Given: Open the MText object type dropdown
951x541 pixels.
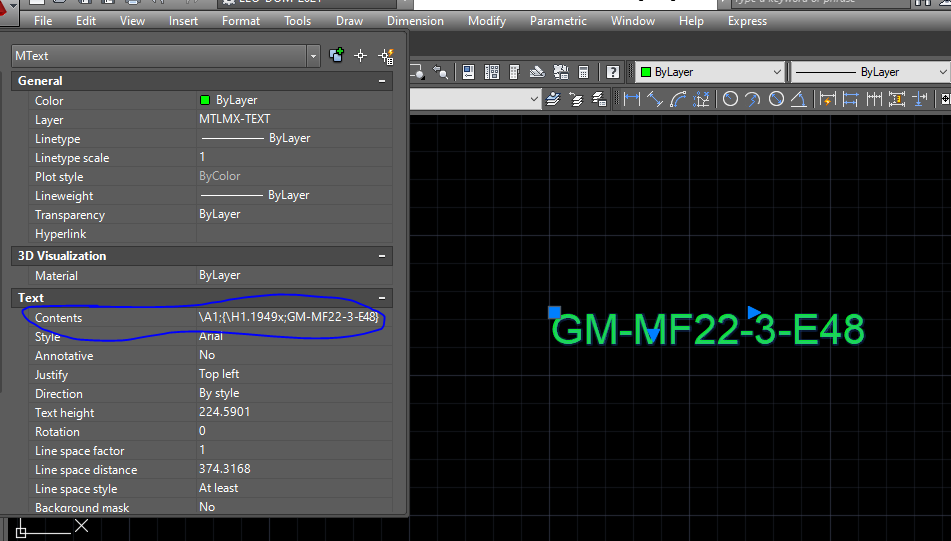Looking at the screenshot, I should (x=313, y=56).
